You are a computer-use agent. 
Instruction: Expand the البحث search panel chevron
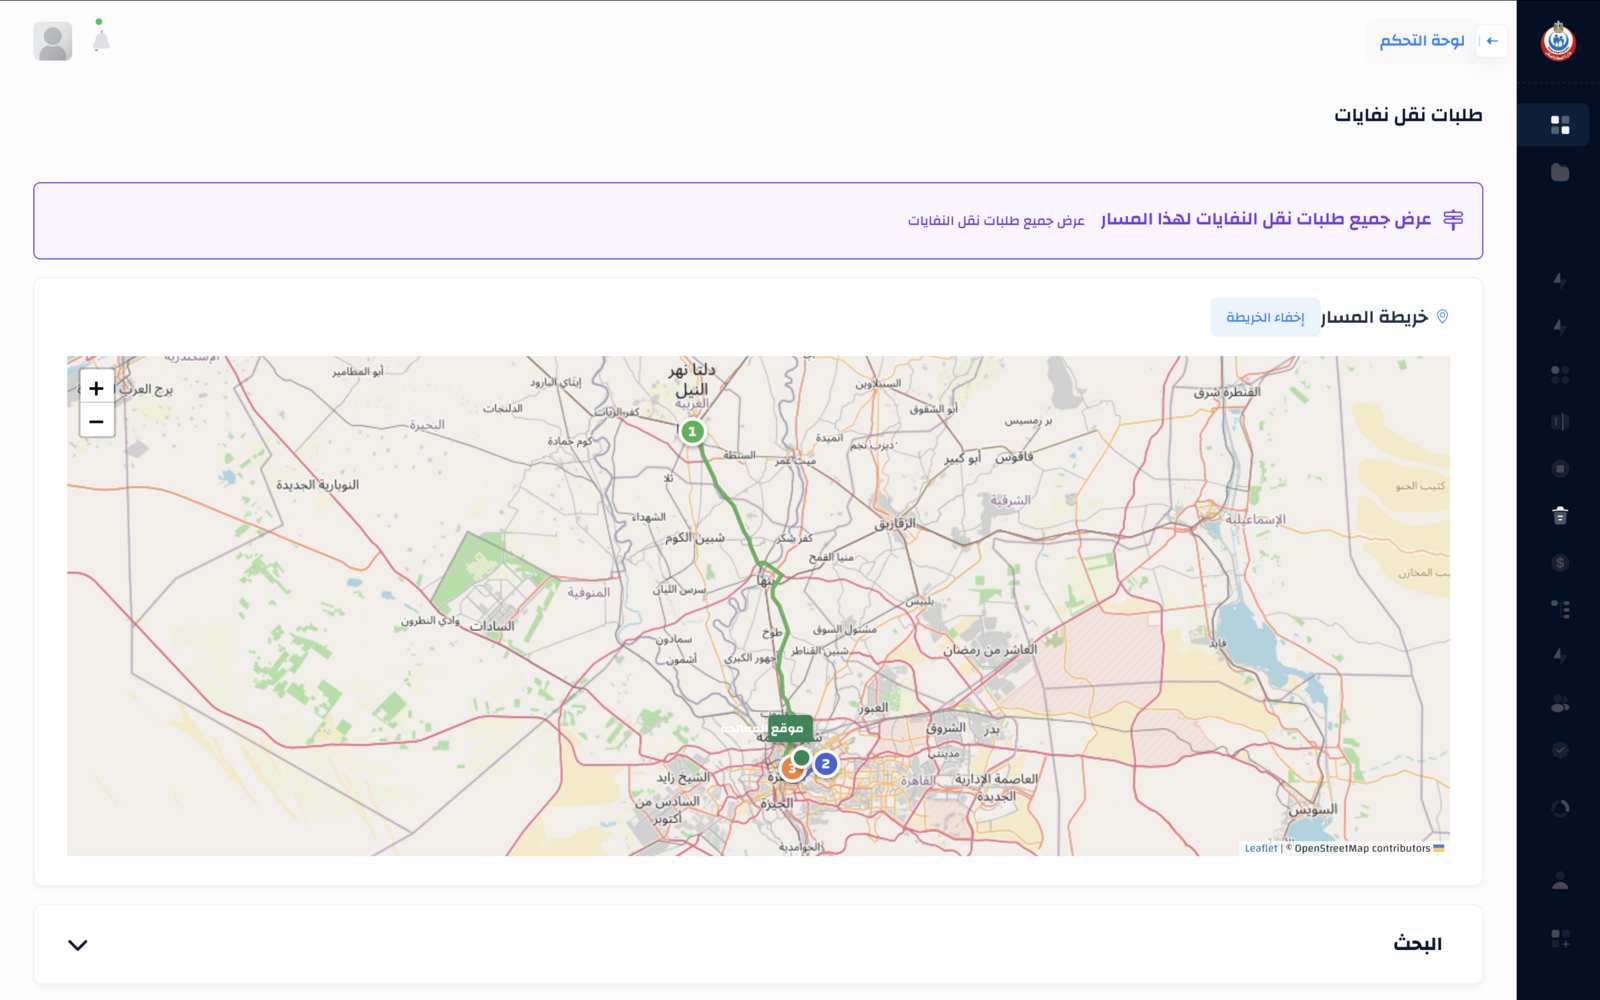point(78,945)
